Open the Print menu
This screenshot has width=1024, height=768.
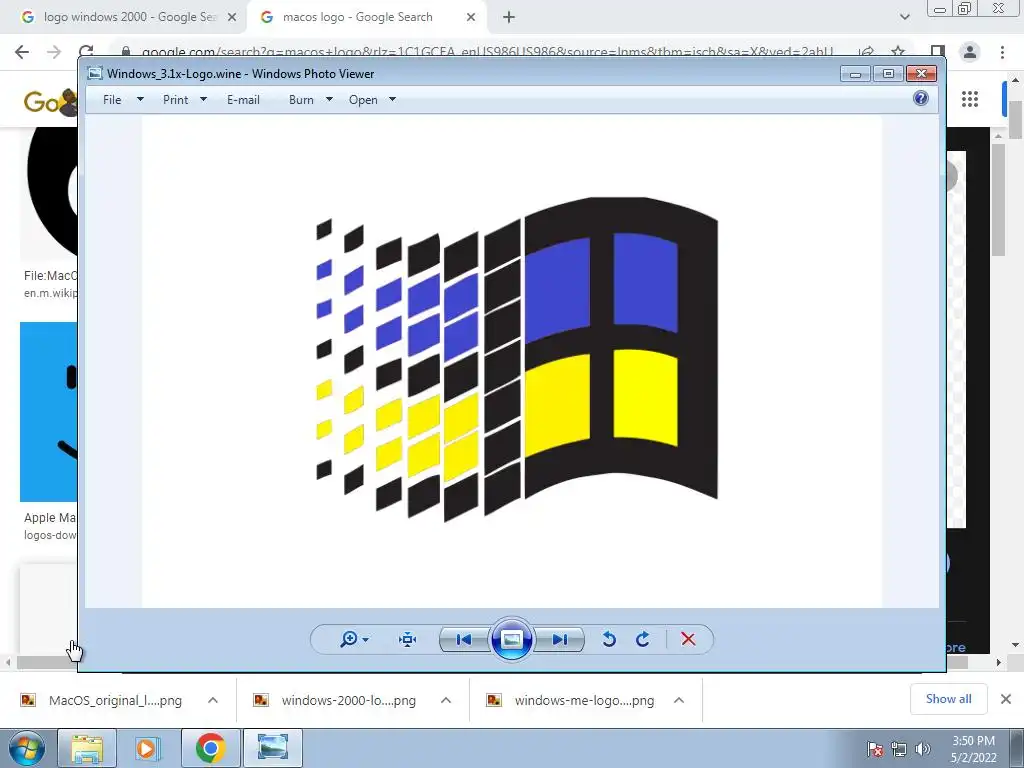(175, 100)
